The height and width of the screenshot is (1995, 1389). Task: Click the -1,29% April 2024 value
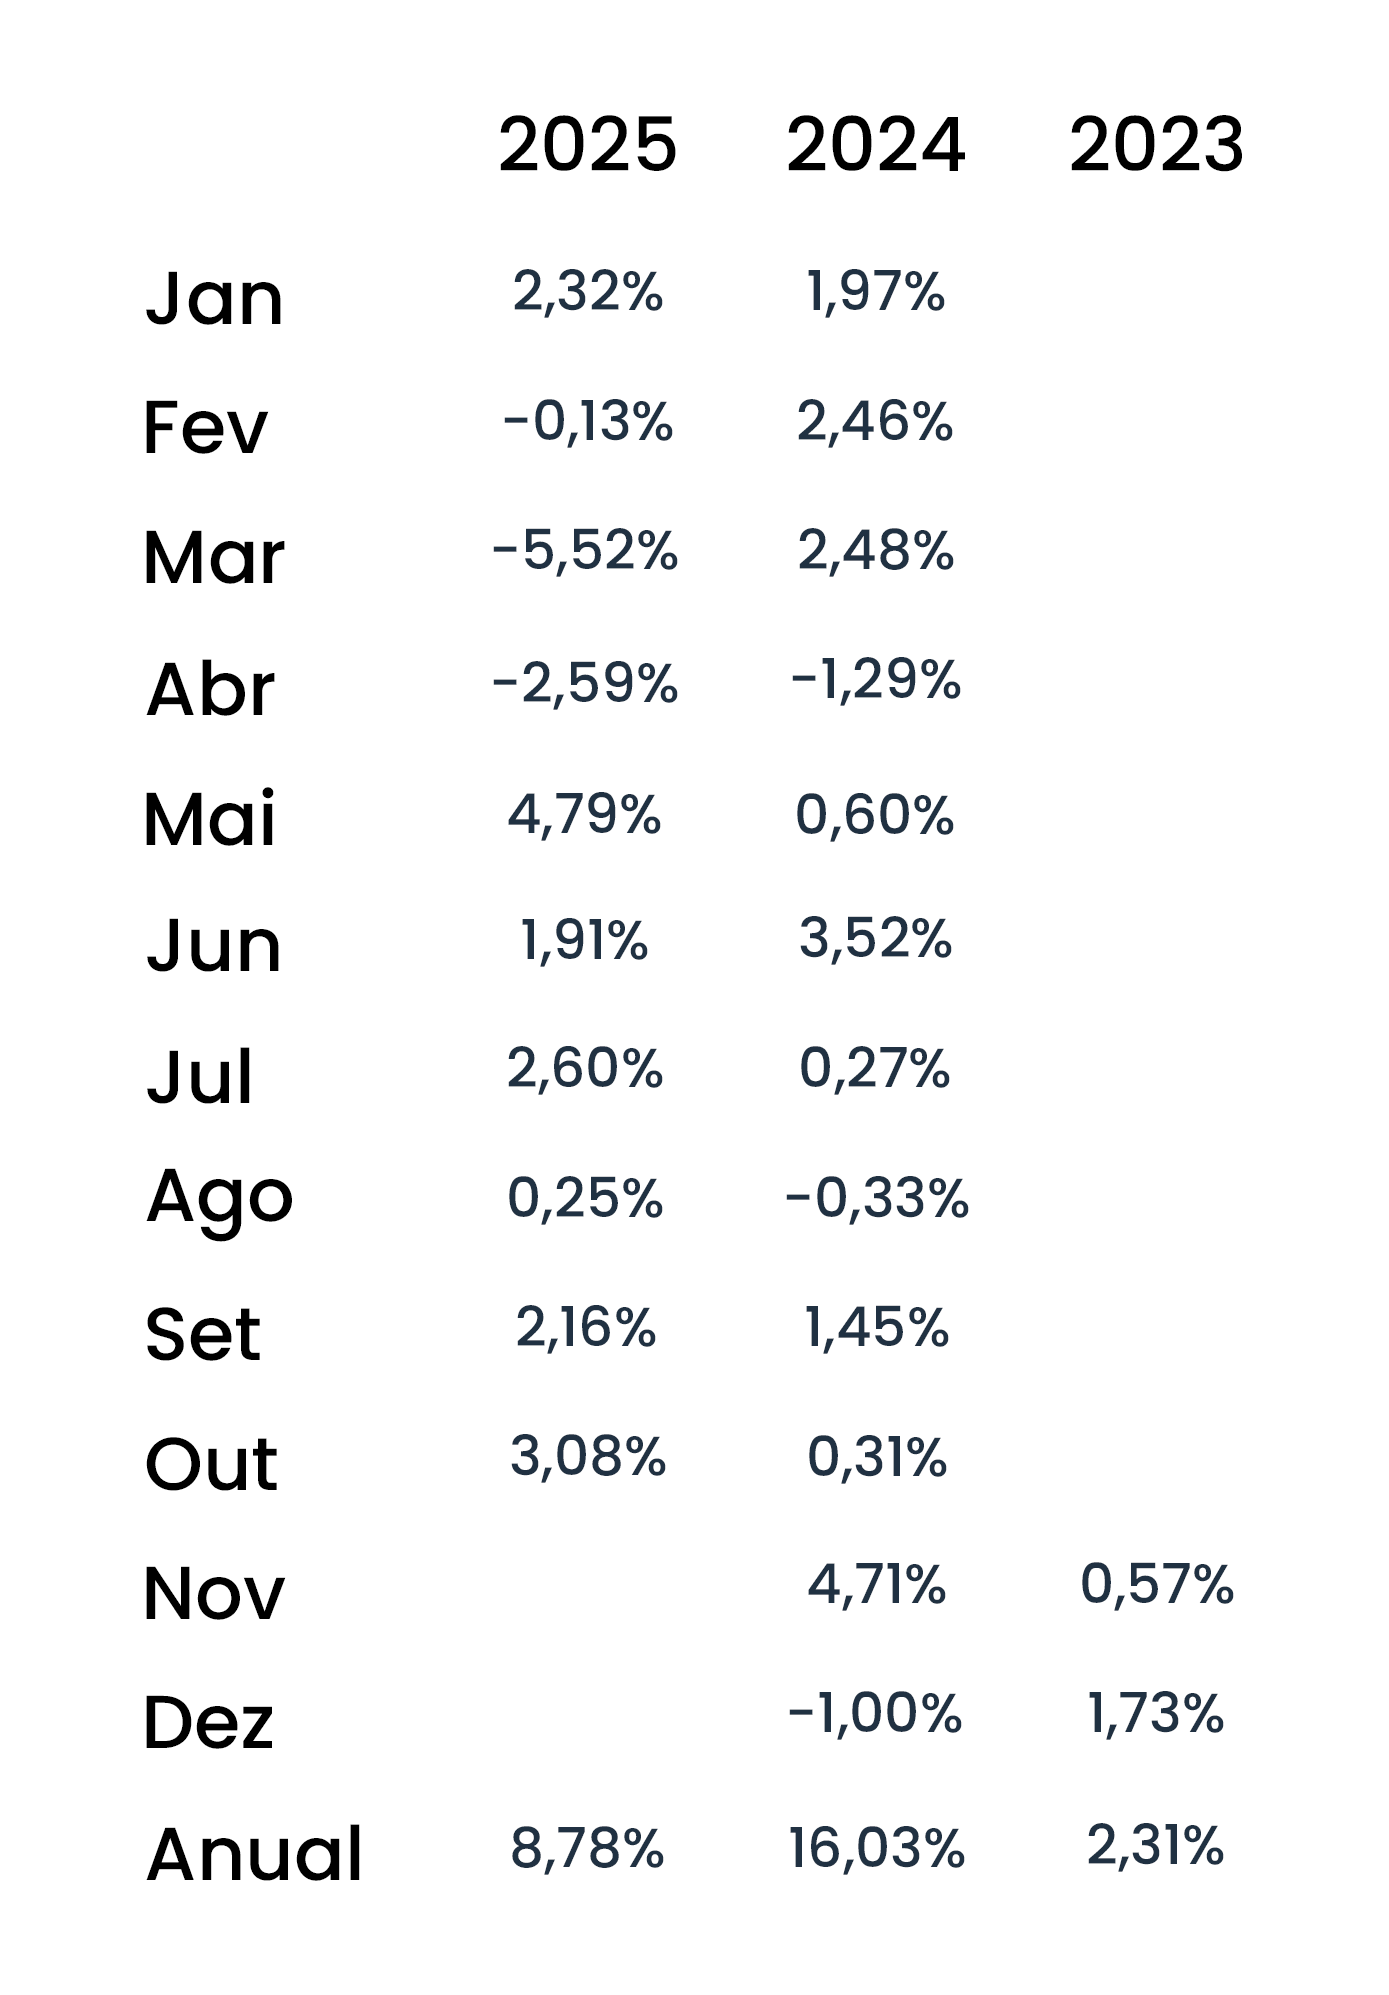(875, 680)
